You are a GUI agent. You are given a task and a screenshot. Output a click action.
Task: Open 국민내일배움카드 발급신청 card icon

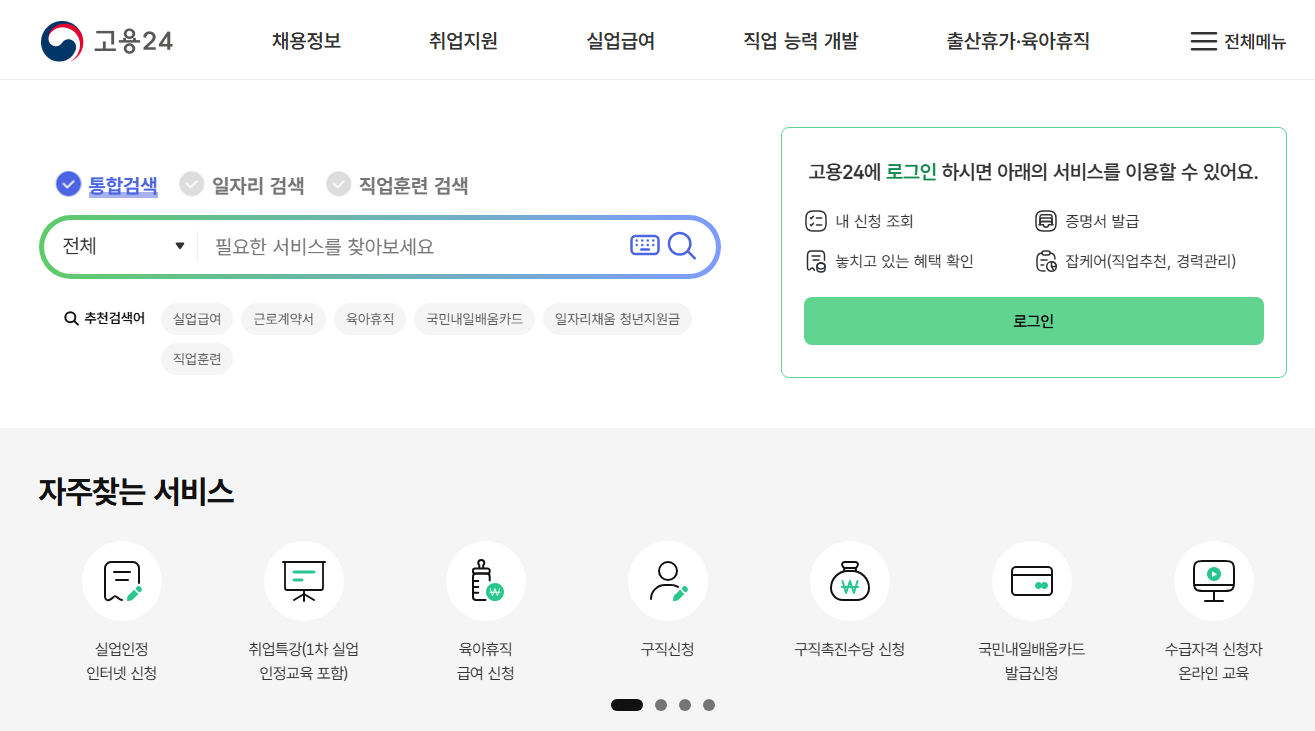click(1032, 581)
